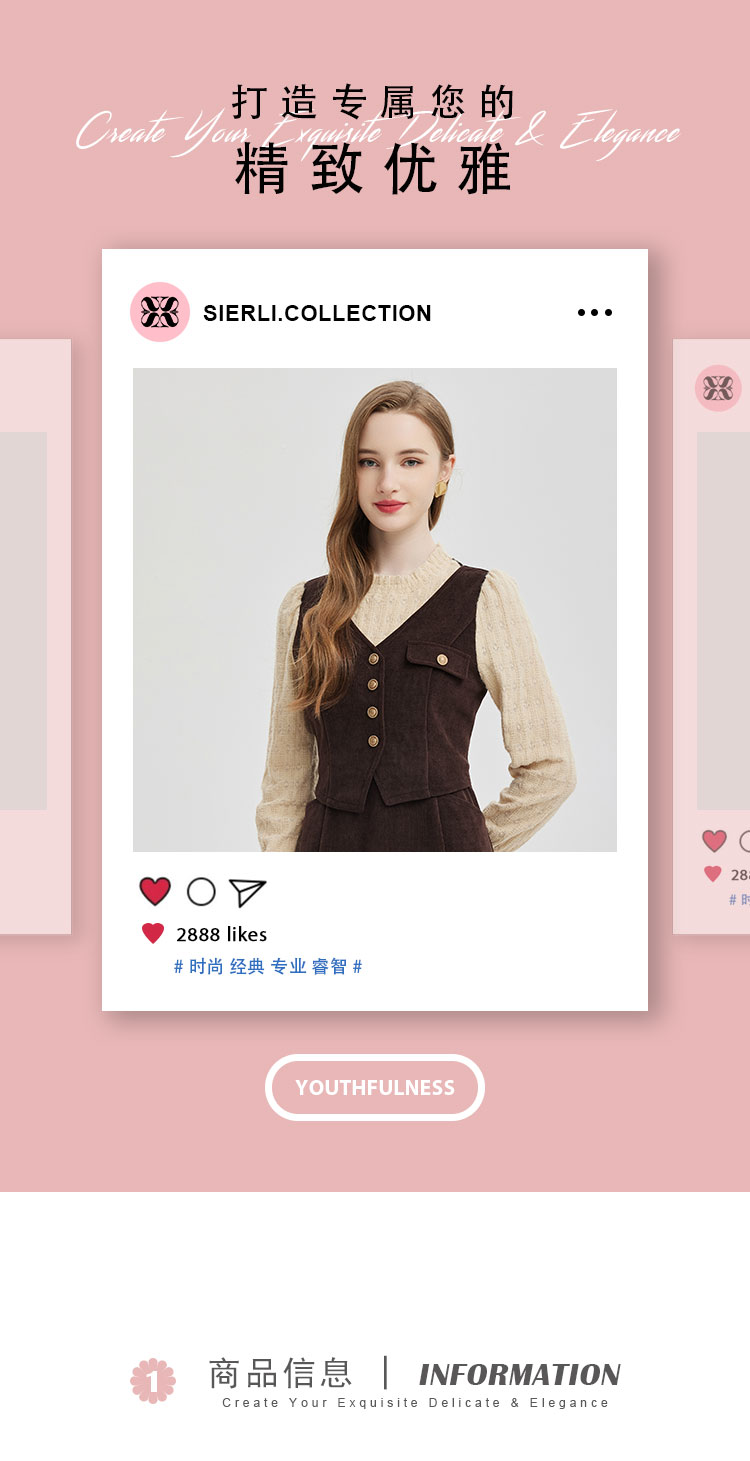Viewport: 750px width, 1461px height.
Task: Click the INFORMATION italic heading
Action: pos(520,1375)
